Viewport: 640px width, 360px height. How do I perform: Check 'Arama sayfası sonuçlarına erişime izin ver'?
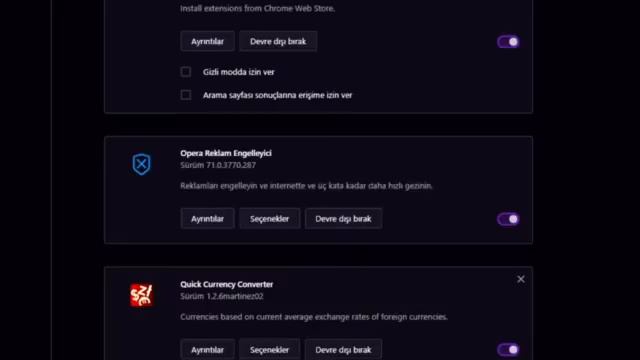(x=186, y=95)
